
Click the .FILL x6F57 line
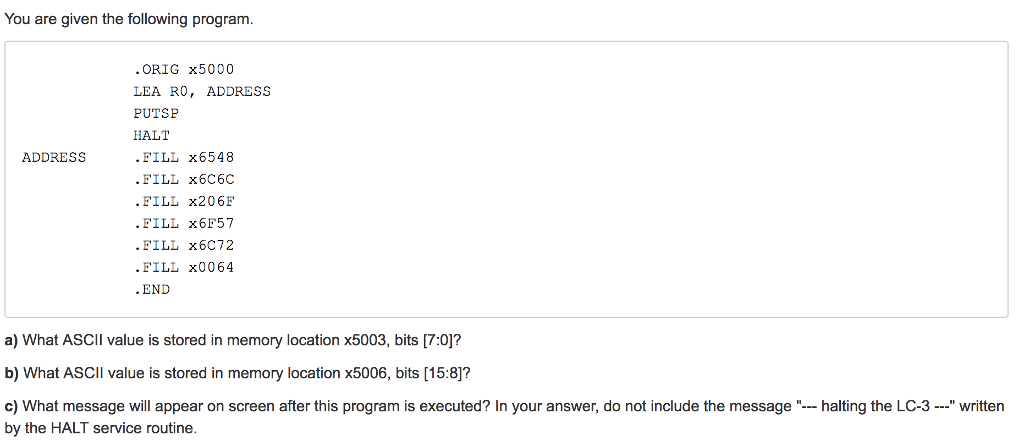(x=184, y=223)
